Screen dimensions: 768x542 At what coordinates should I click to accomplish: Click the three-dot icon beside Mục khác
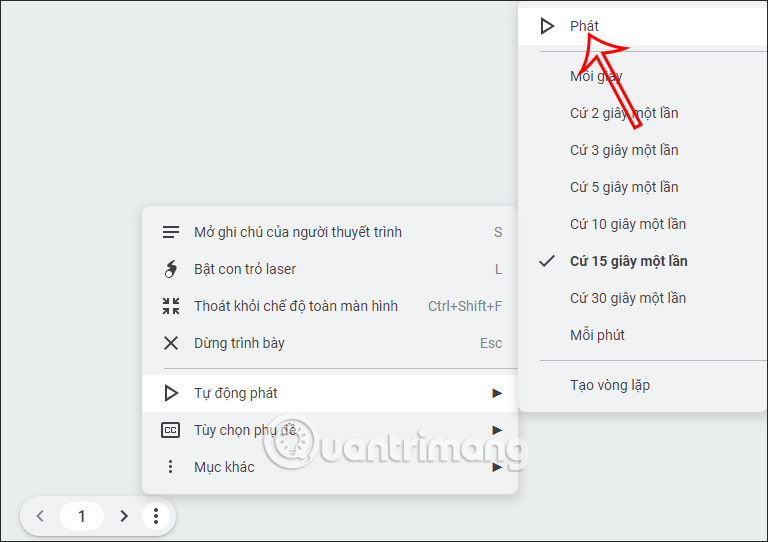(170, 467)
